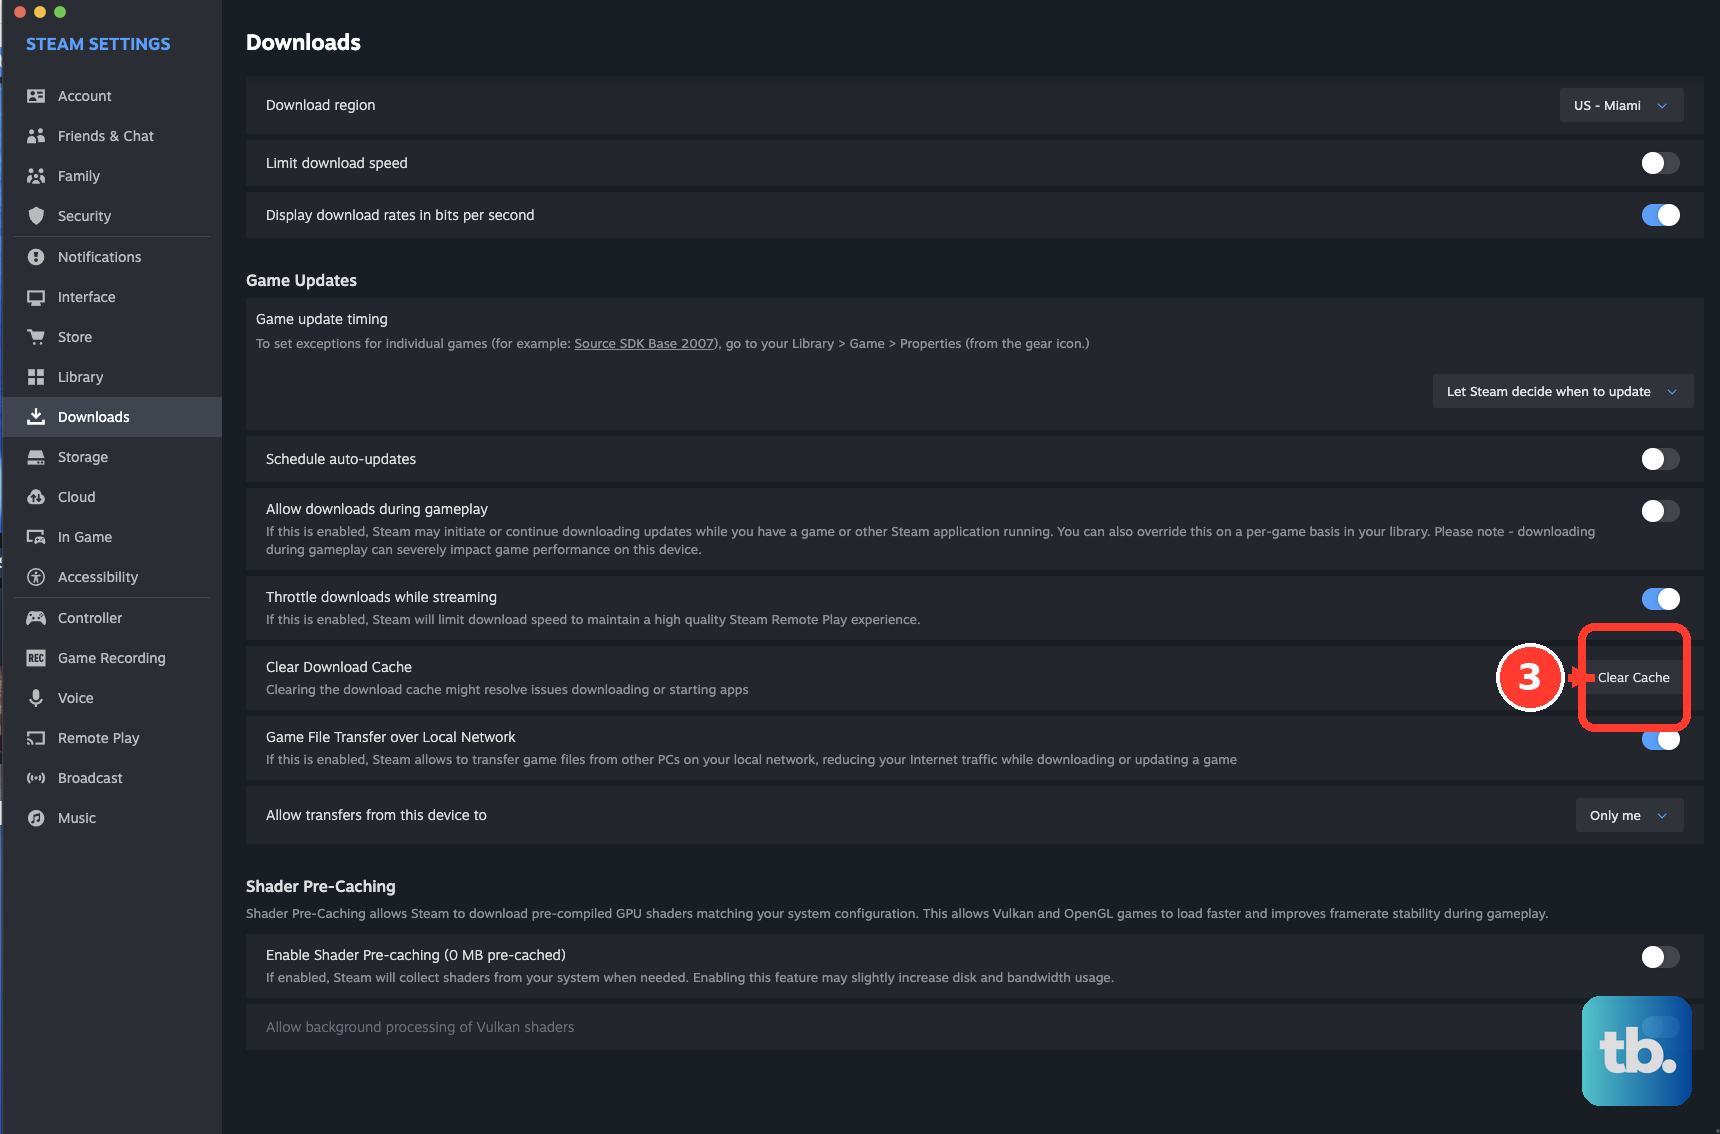
Task: Open Cloud settings page
Action: click(112, 497)
